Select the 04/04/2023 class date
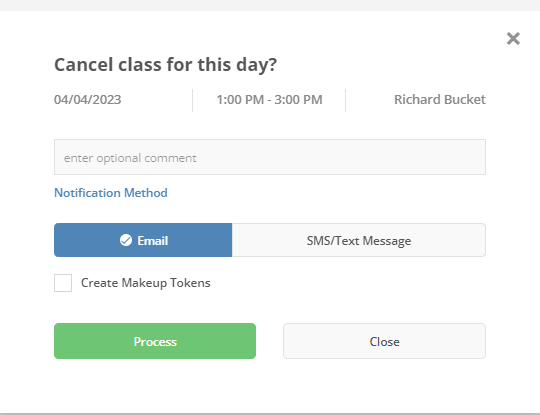This screenshot has height=415, width=540. pos(87,100)
